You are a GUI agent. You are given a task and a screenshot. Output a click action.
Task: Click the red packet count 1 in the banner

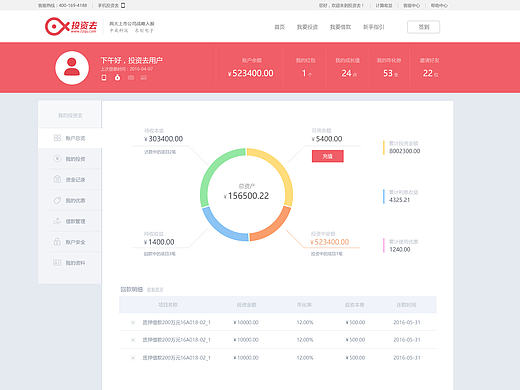(304, 73)
